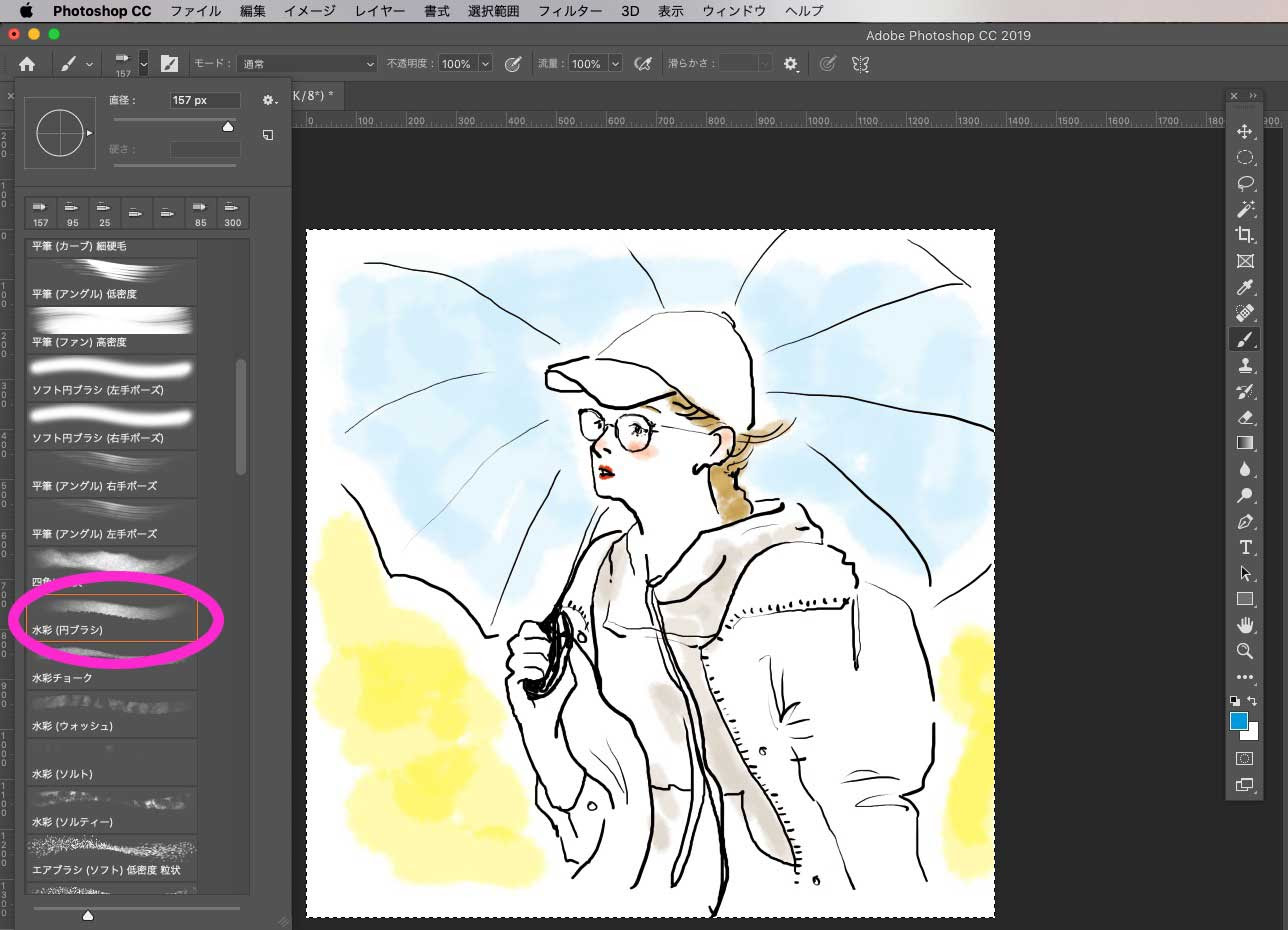Open the smoothing options gear icon
The width and height of the screenshot is (1288, 930).
click(791, 63)
